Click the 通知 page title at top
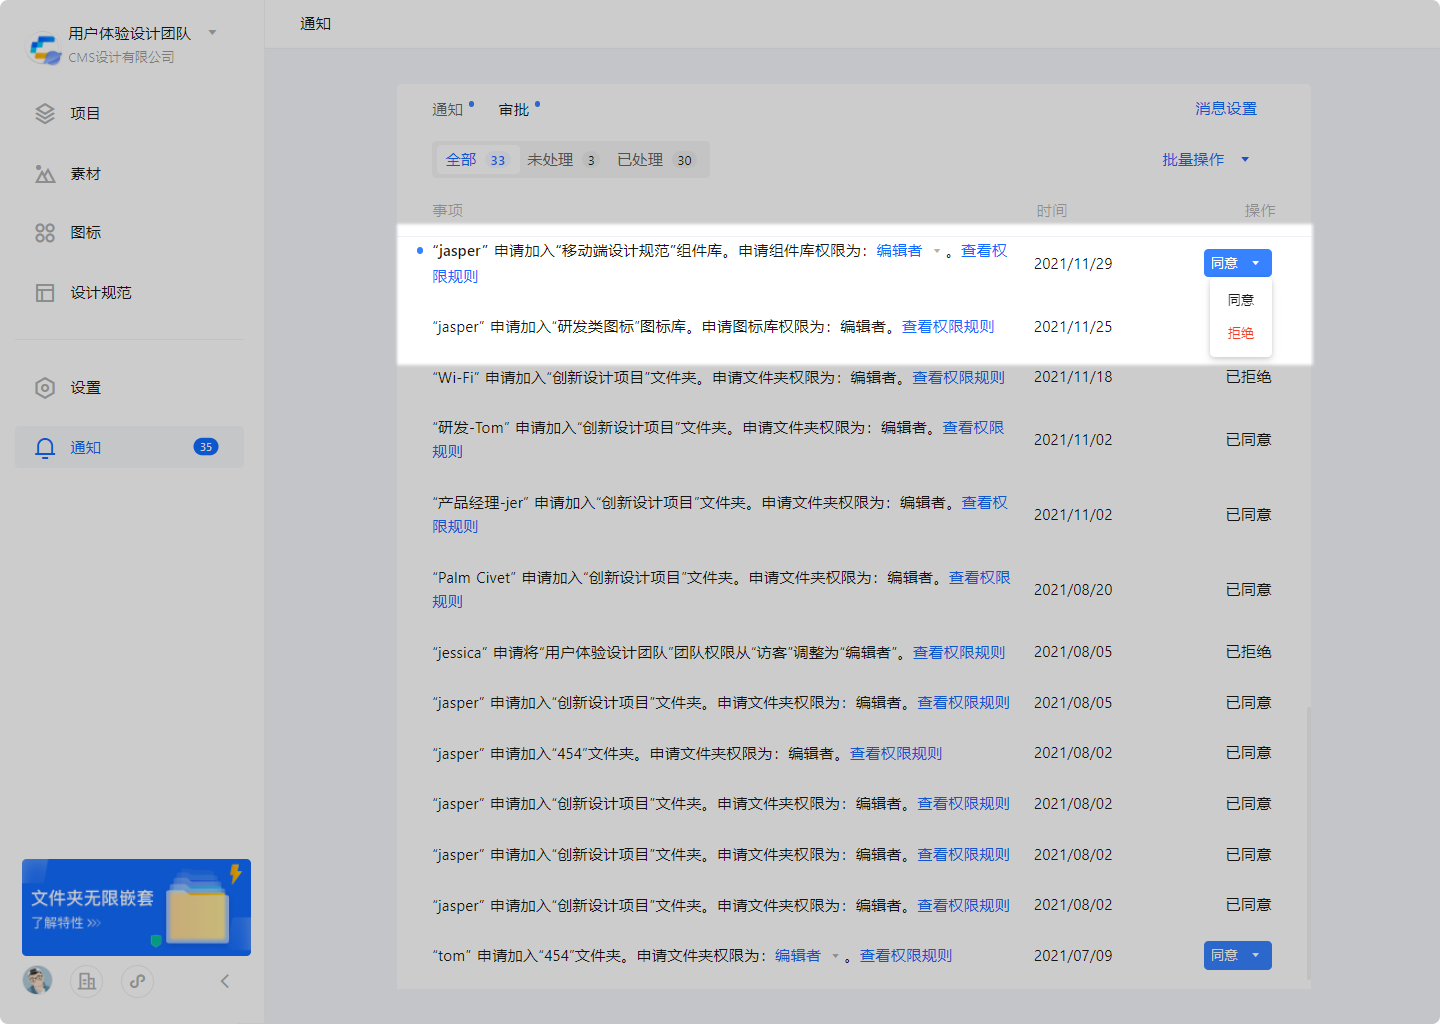Screen dimensions: 1440x1024 point(316,24)
